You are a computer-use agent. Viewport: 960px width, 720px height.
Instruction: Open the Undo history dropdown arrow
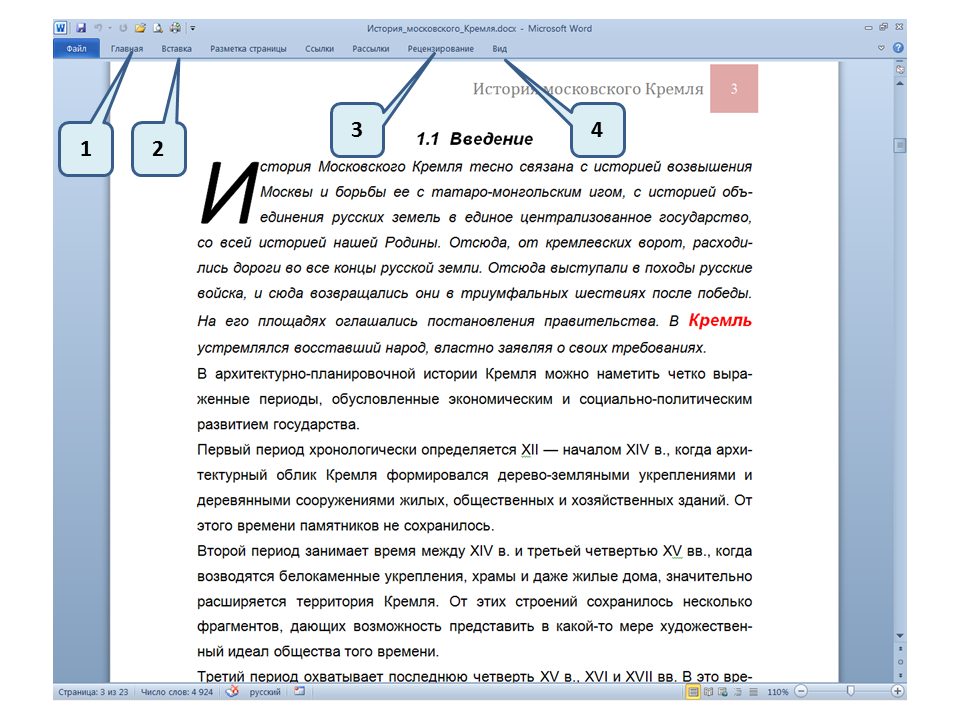click(109, 29)
